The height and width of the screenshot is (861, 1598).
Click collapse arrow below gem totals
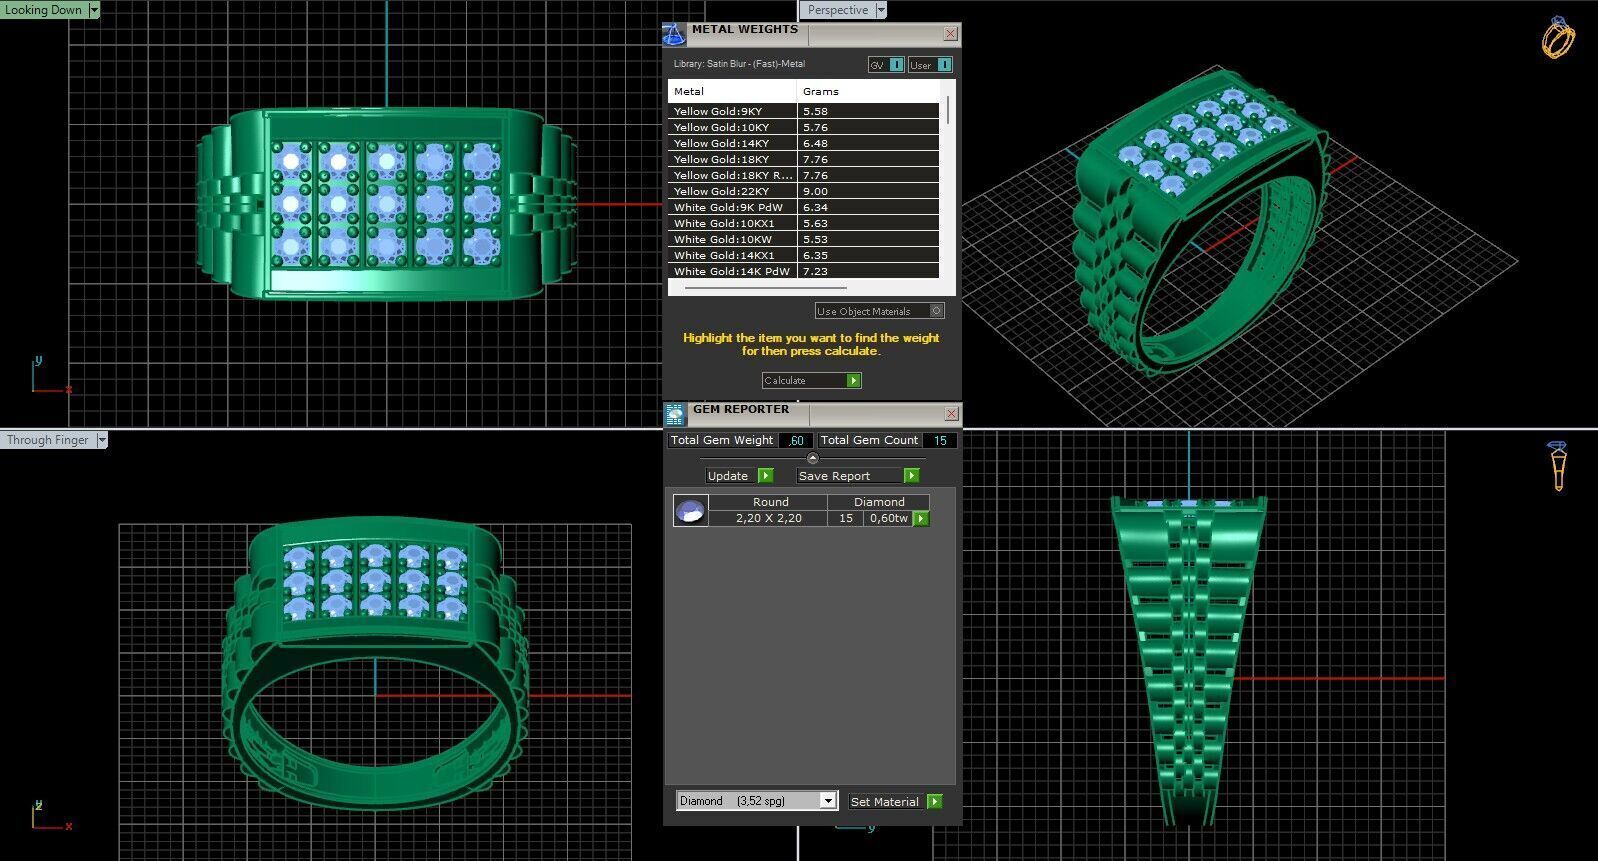(812, 458)
